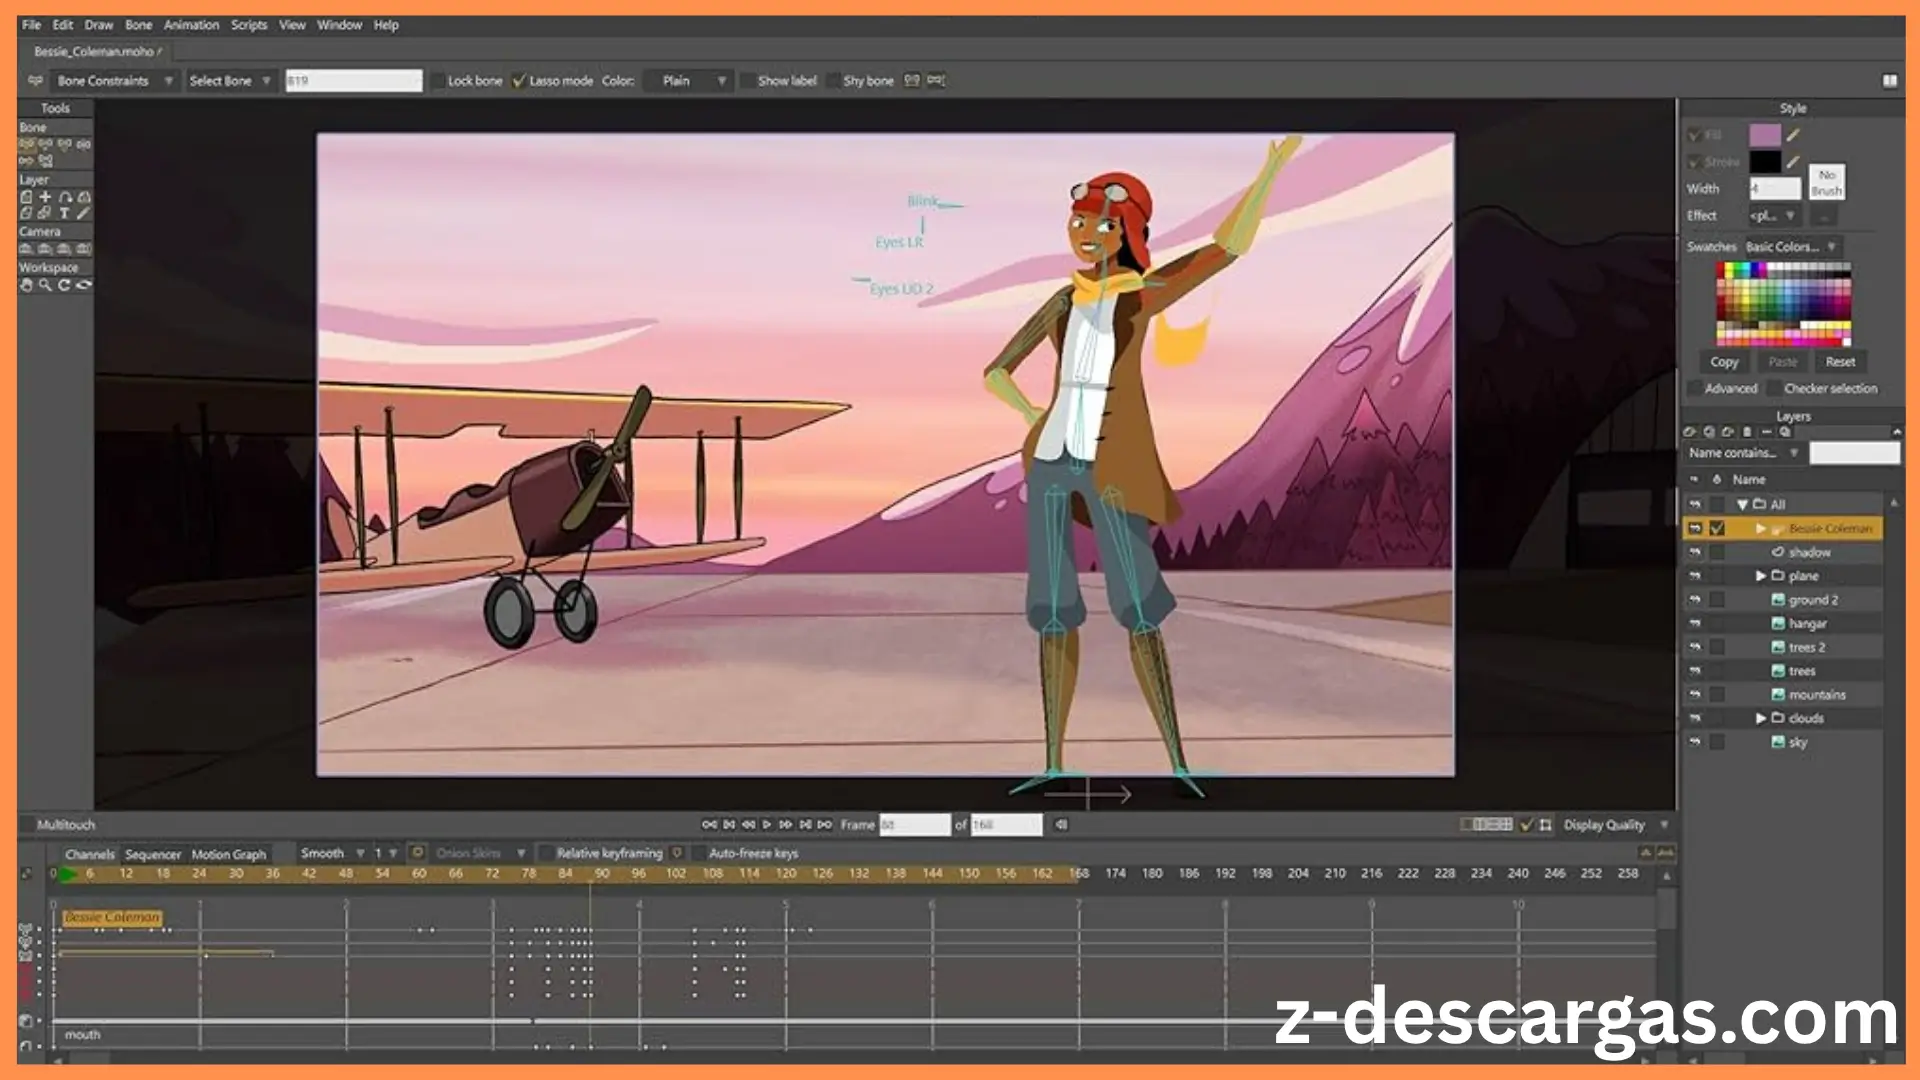The image size is (1920, 1080).
Task: Enable the Relative keyframing checkbox
Action: [546, 853]
